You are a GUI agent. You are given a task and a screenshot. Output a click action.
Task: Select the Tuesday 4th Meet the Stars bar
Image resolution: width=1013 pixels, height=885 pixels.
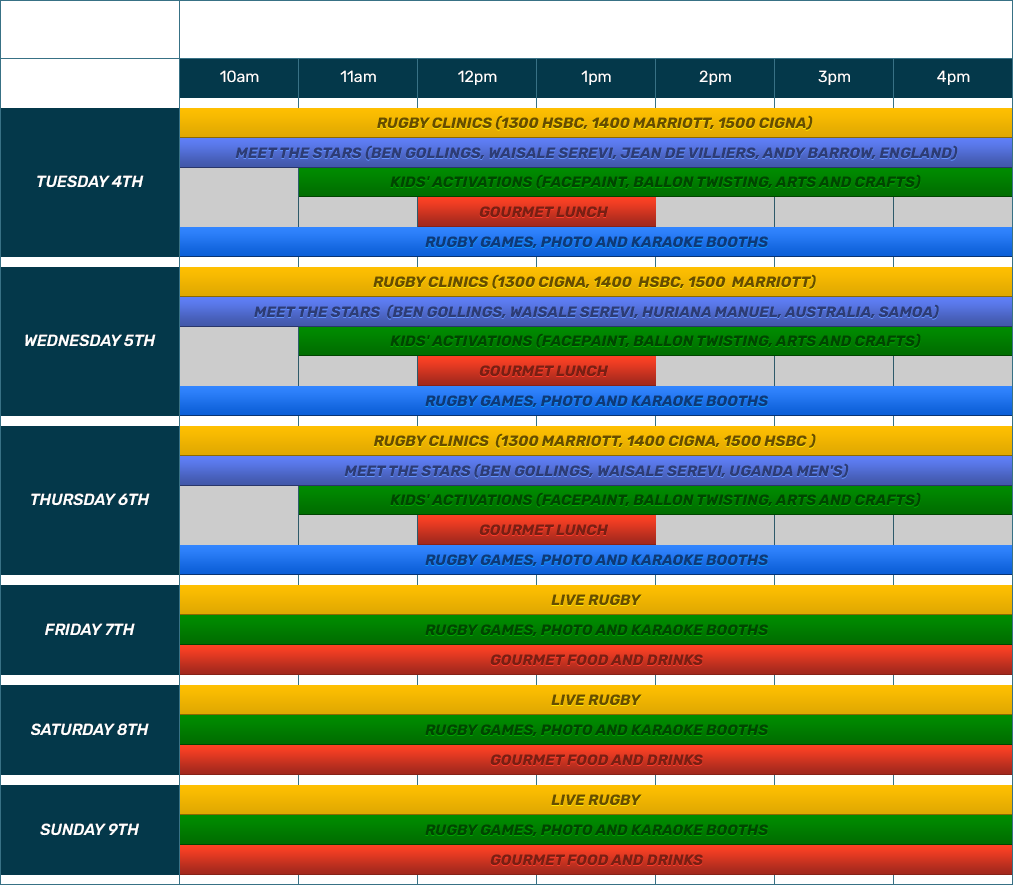(595, 153)
